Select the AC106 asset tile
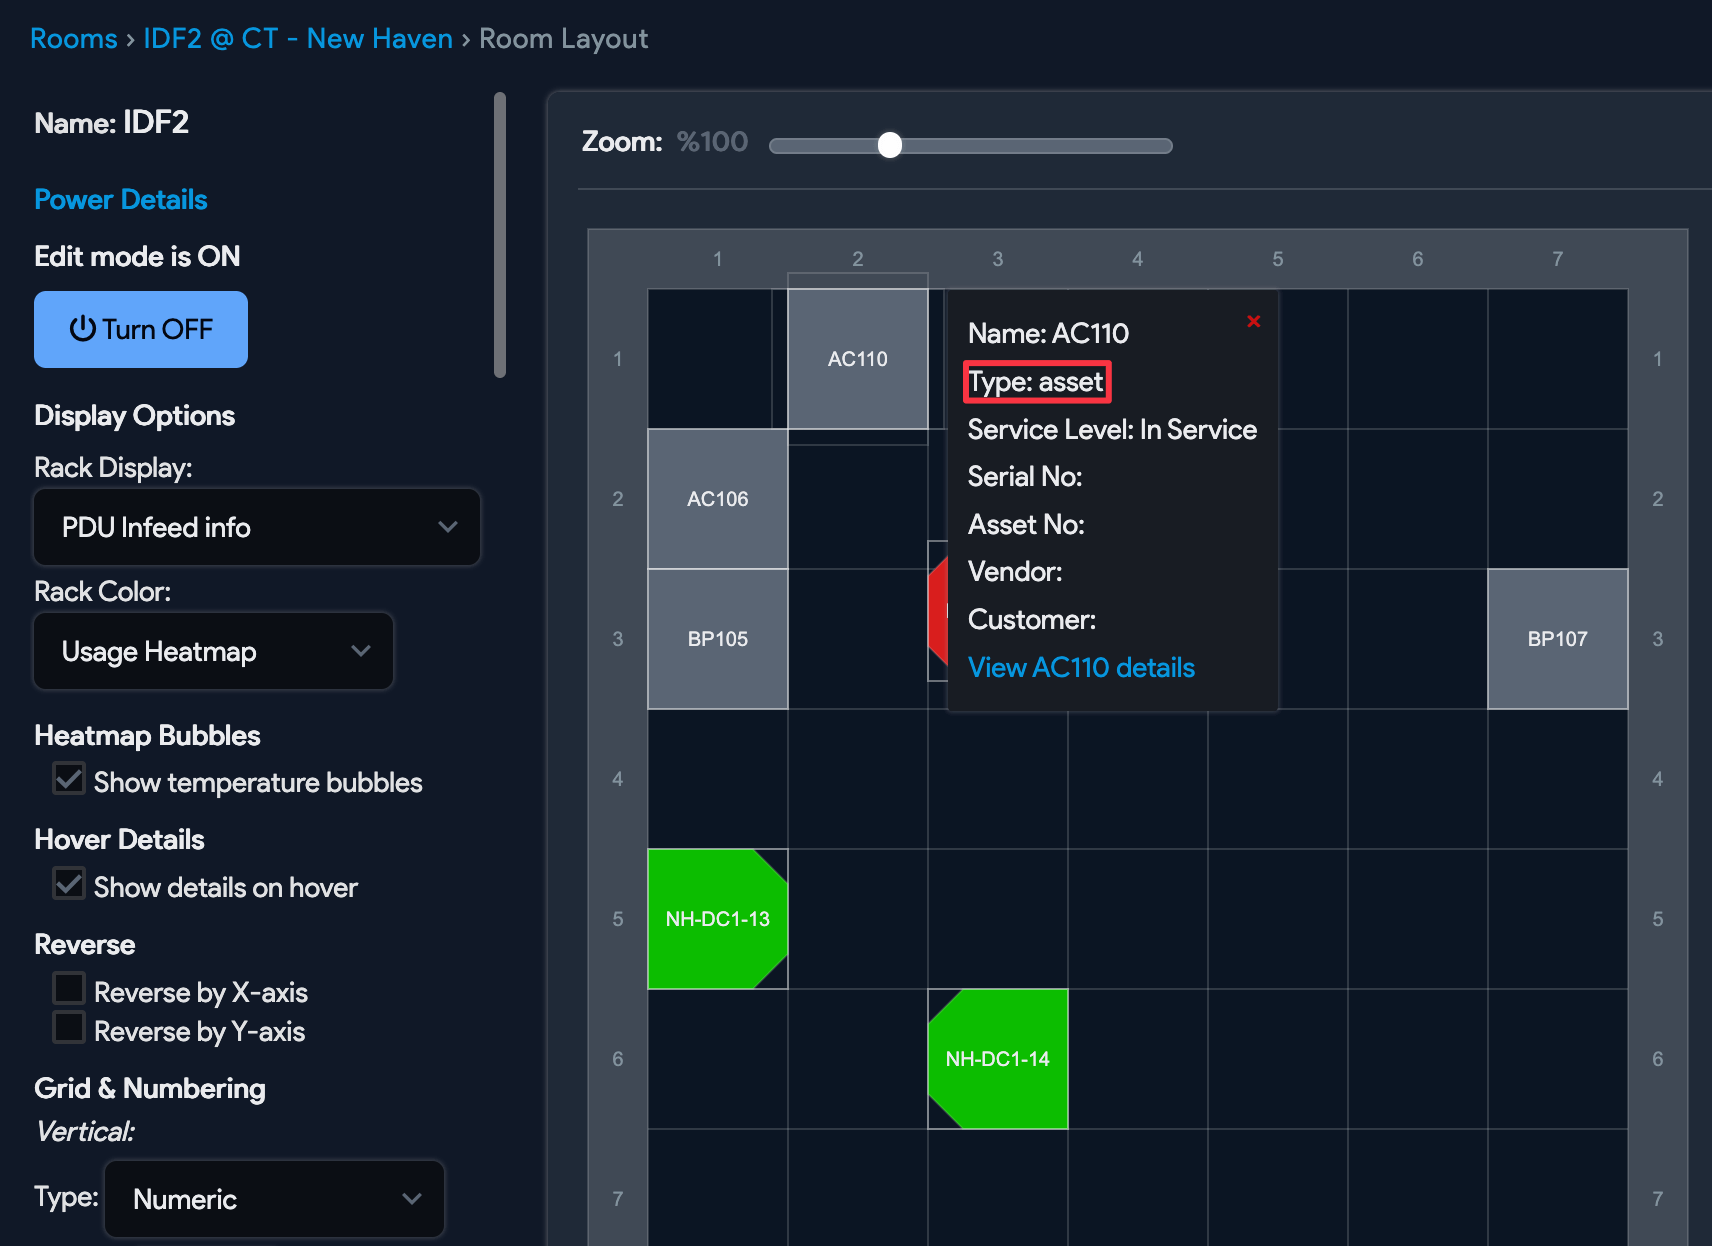 (717, 499)
